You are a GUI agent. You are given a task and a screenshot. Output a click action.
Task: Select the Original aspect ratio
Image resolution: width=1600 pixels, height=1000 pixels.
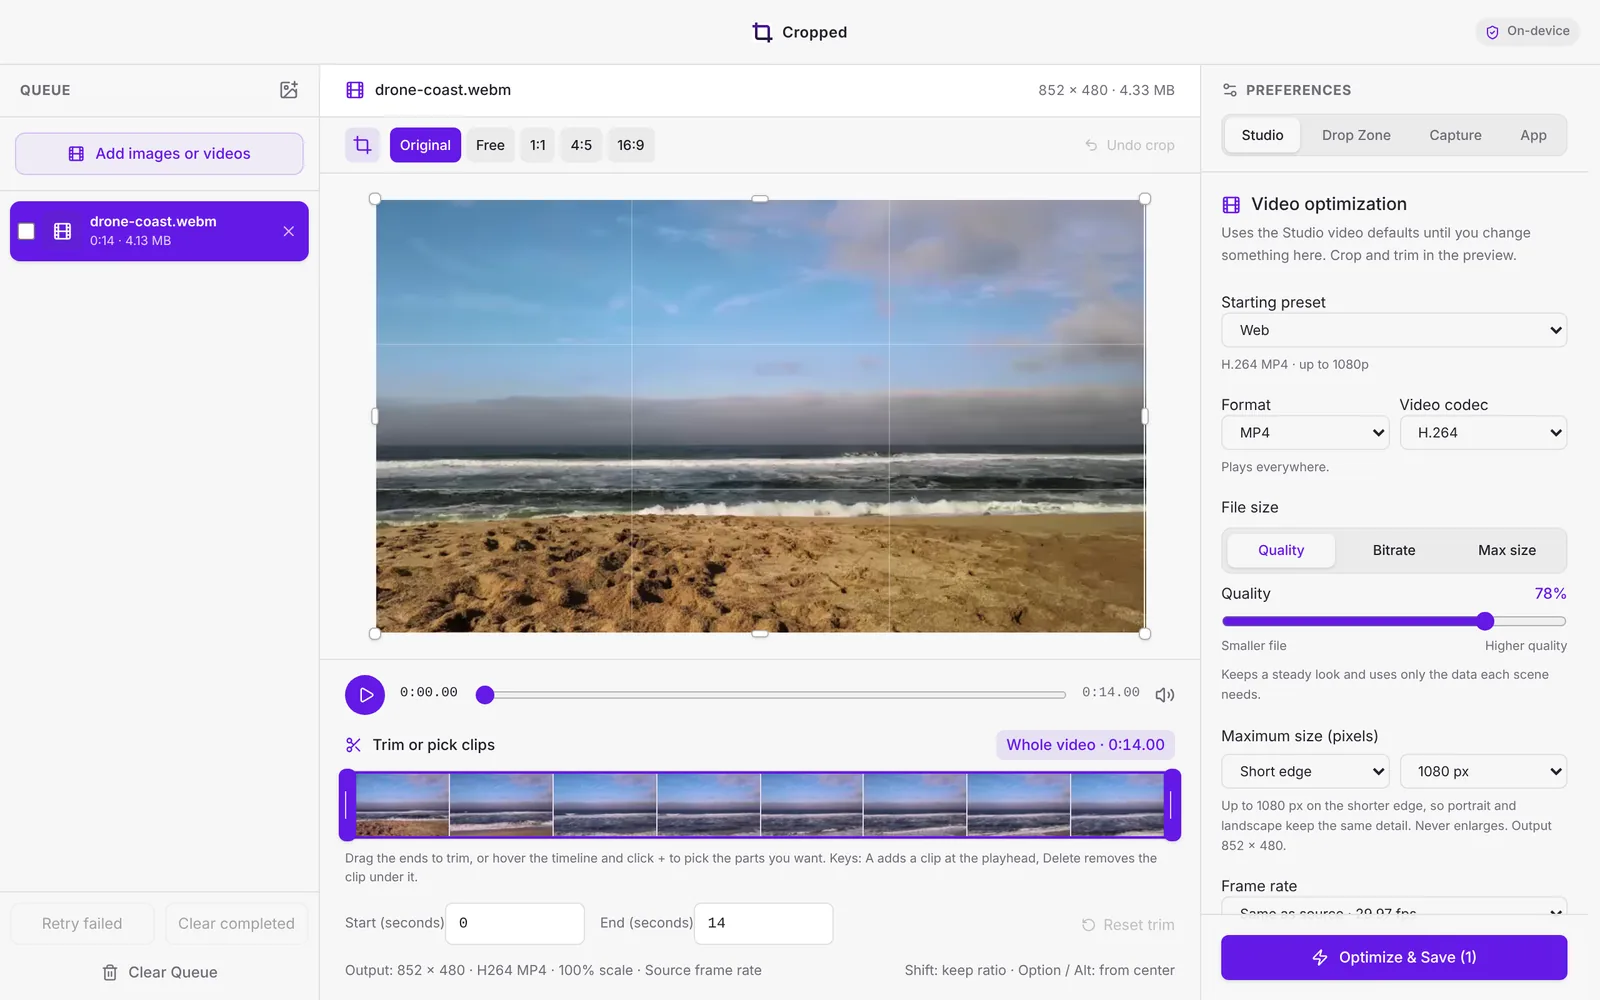pyautogui.click(x=425, y=145)
